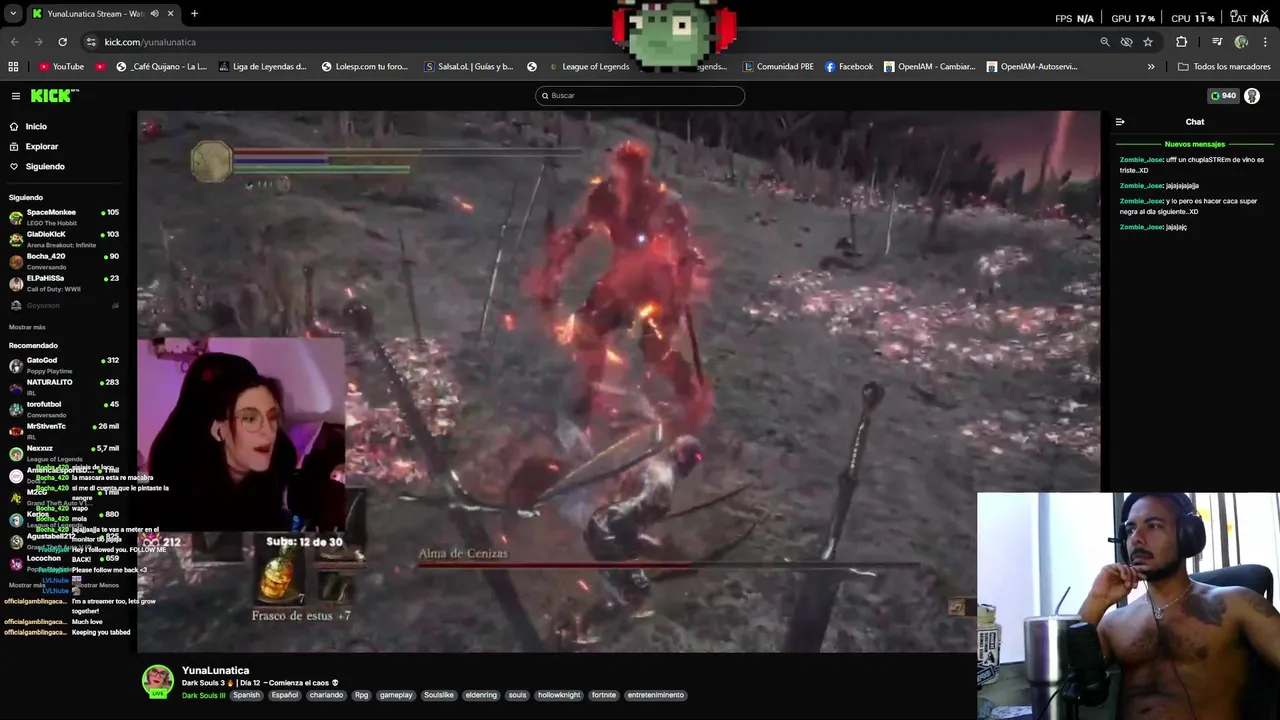Click the KICK logo
Screen dimensions: 1280x720
point(53,96)
